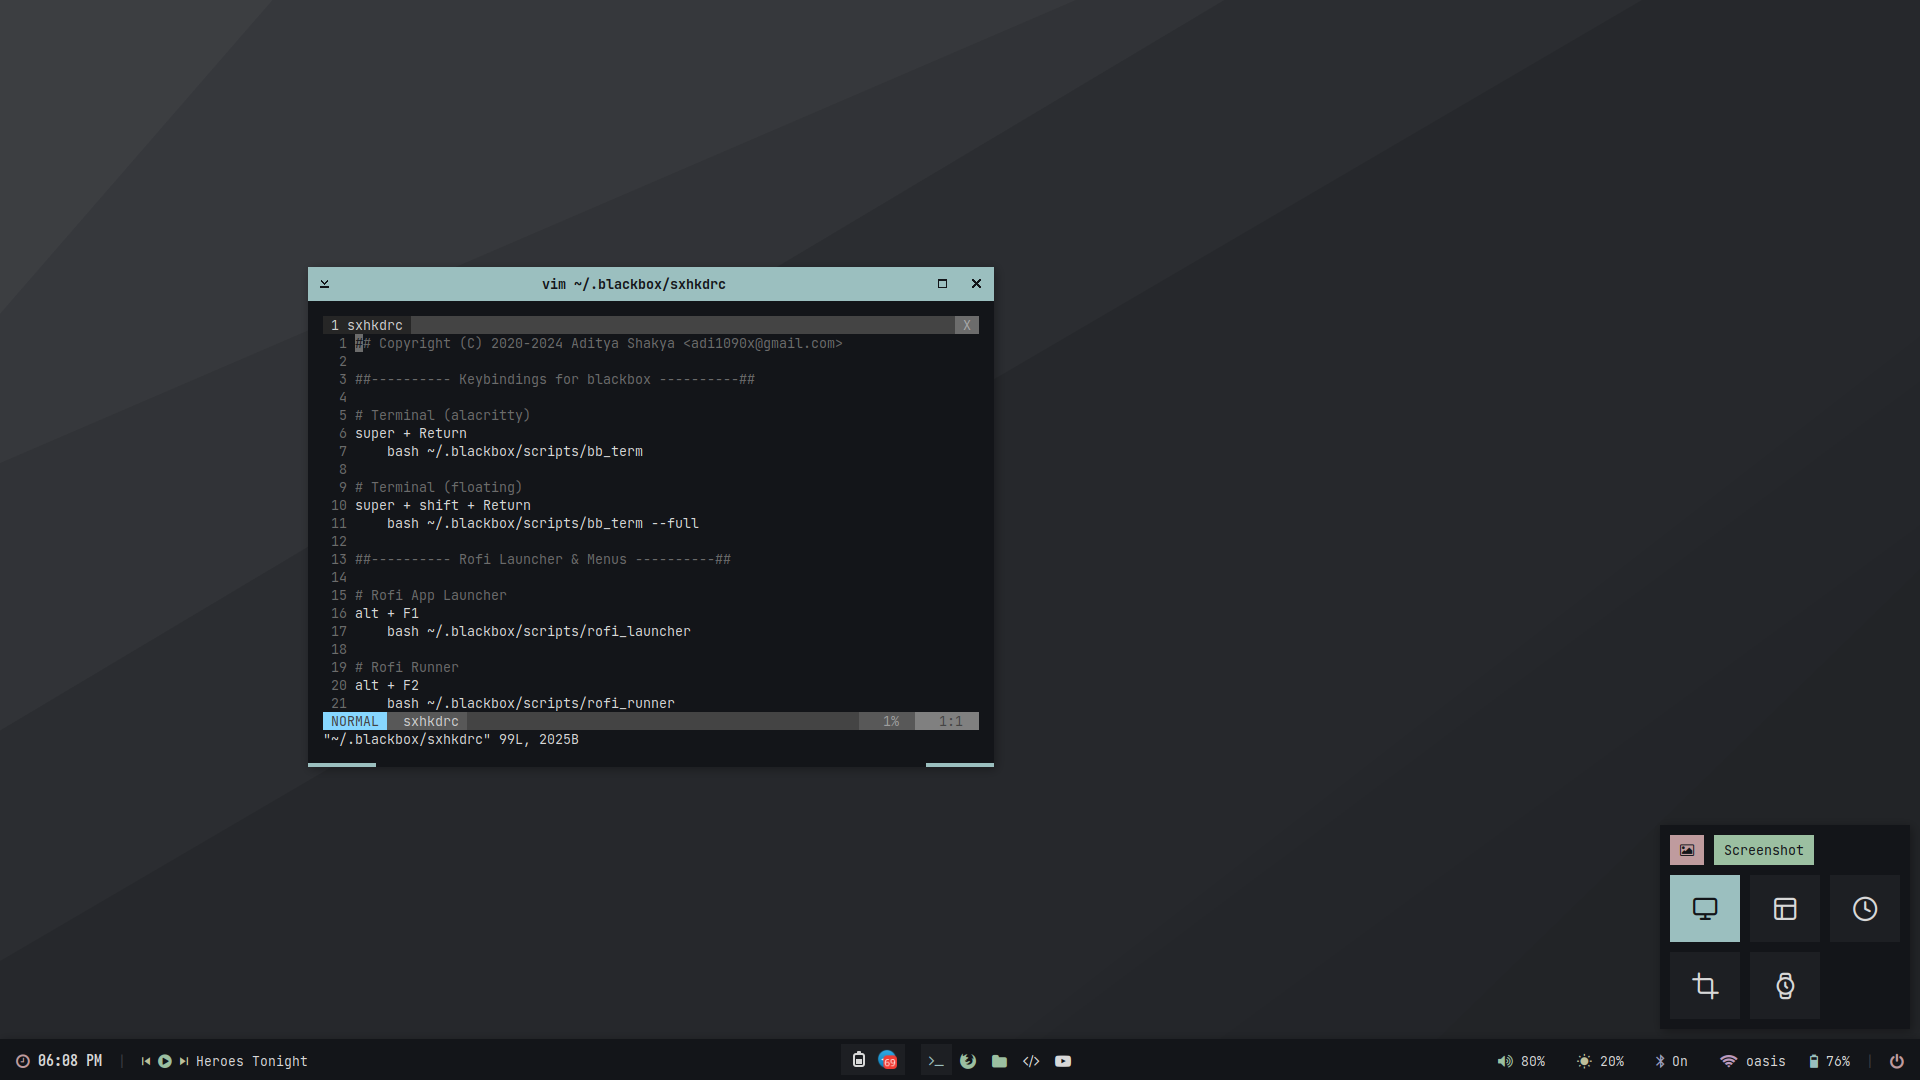Click the YouTube panel icon
The image size is (1920, 1080).
1063,1061
